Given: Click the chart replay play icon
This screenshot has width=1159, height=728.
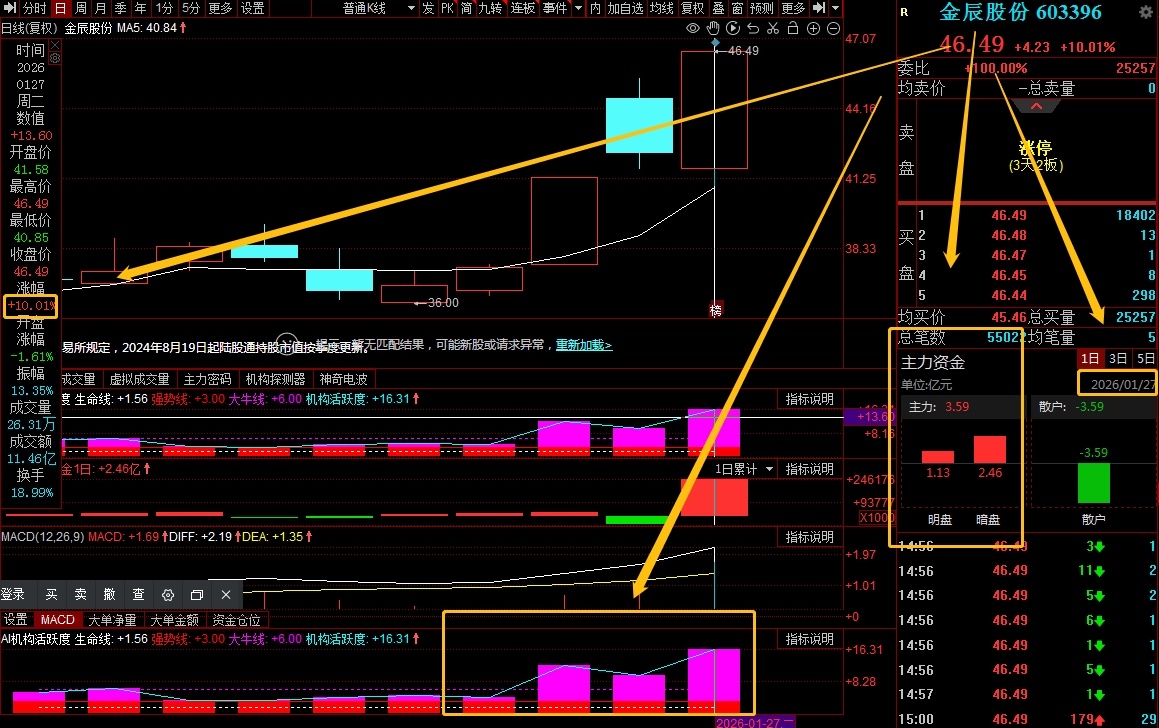Looking at the screenshot, I should (x=733, y=28).
